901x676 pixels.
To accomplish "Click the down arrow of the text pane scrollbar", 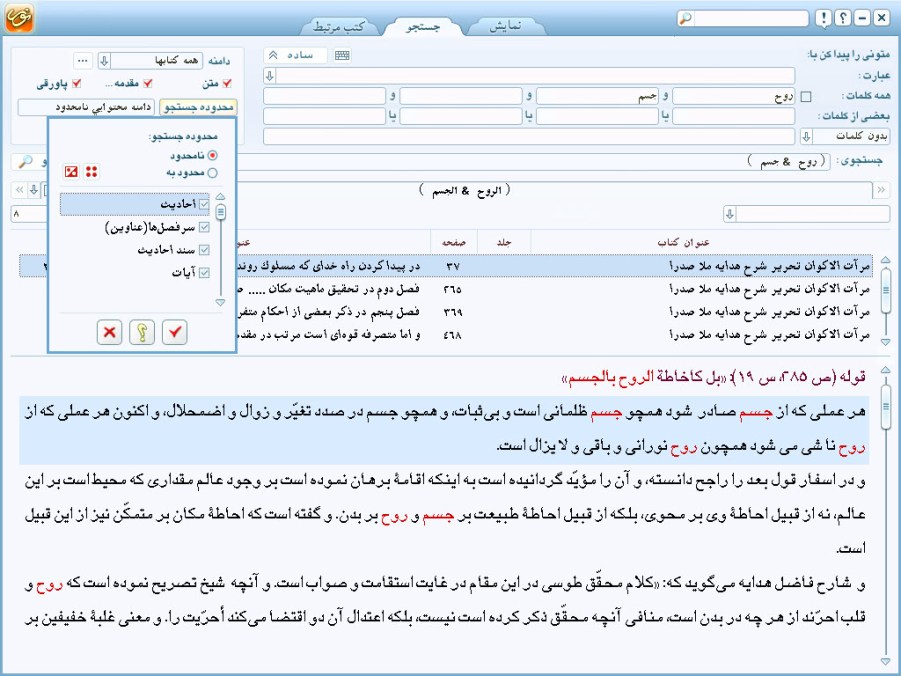I will click(885, 662).
